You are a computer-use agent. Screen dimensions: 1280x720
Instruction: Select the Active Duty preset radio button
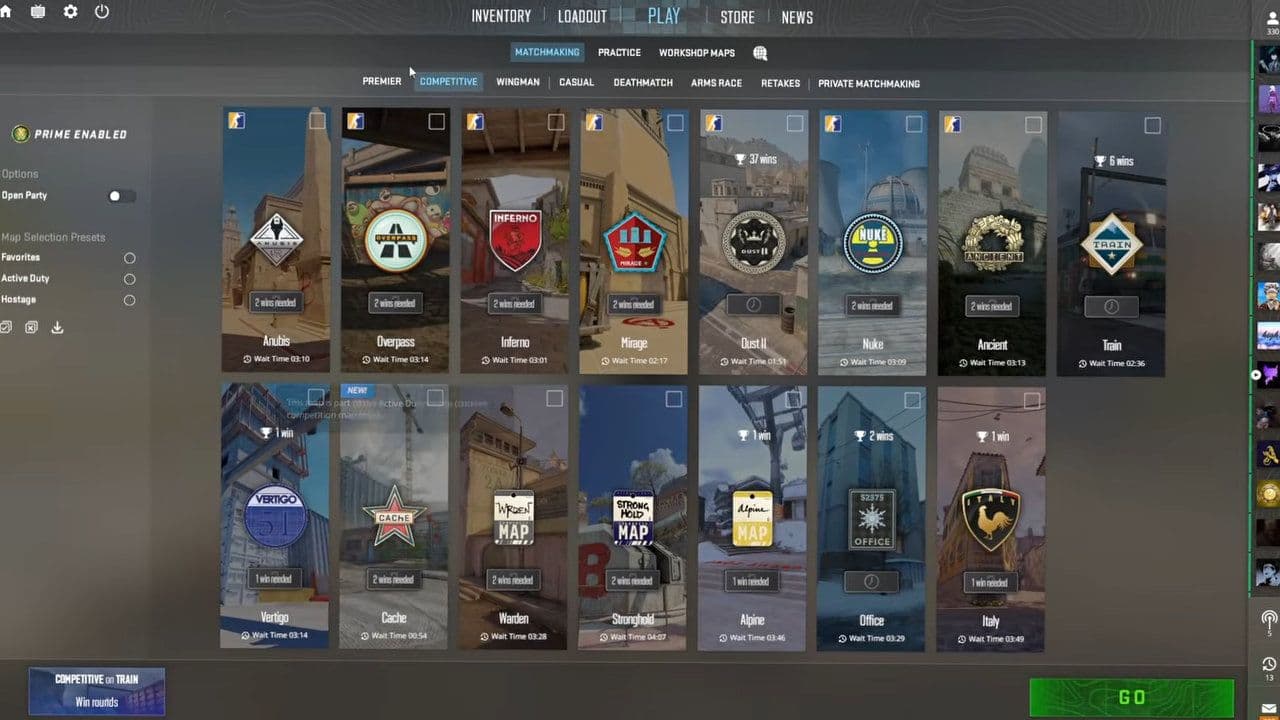[x=129, y=279]
